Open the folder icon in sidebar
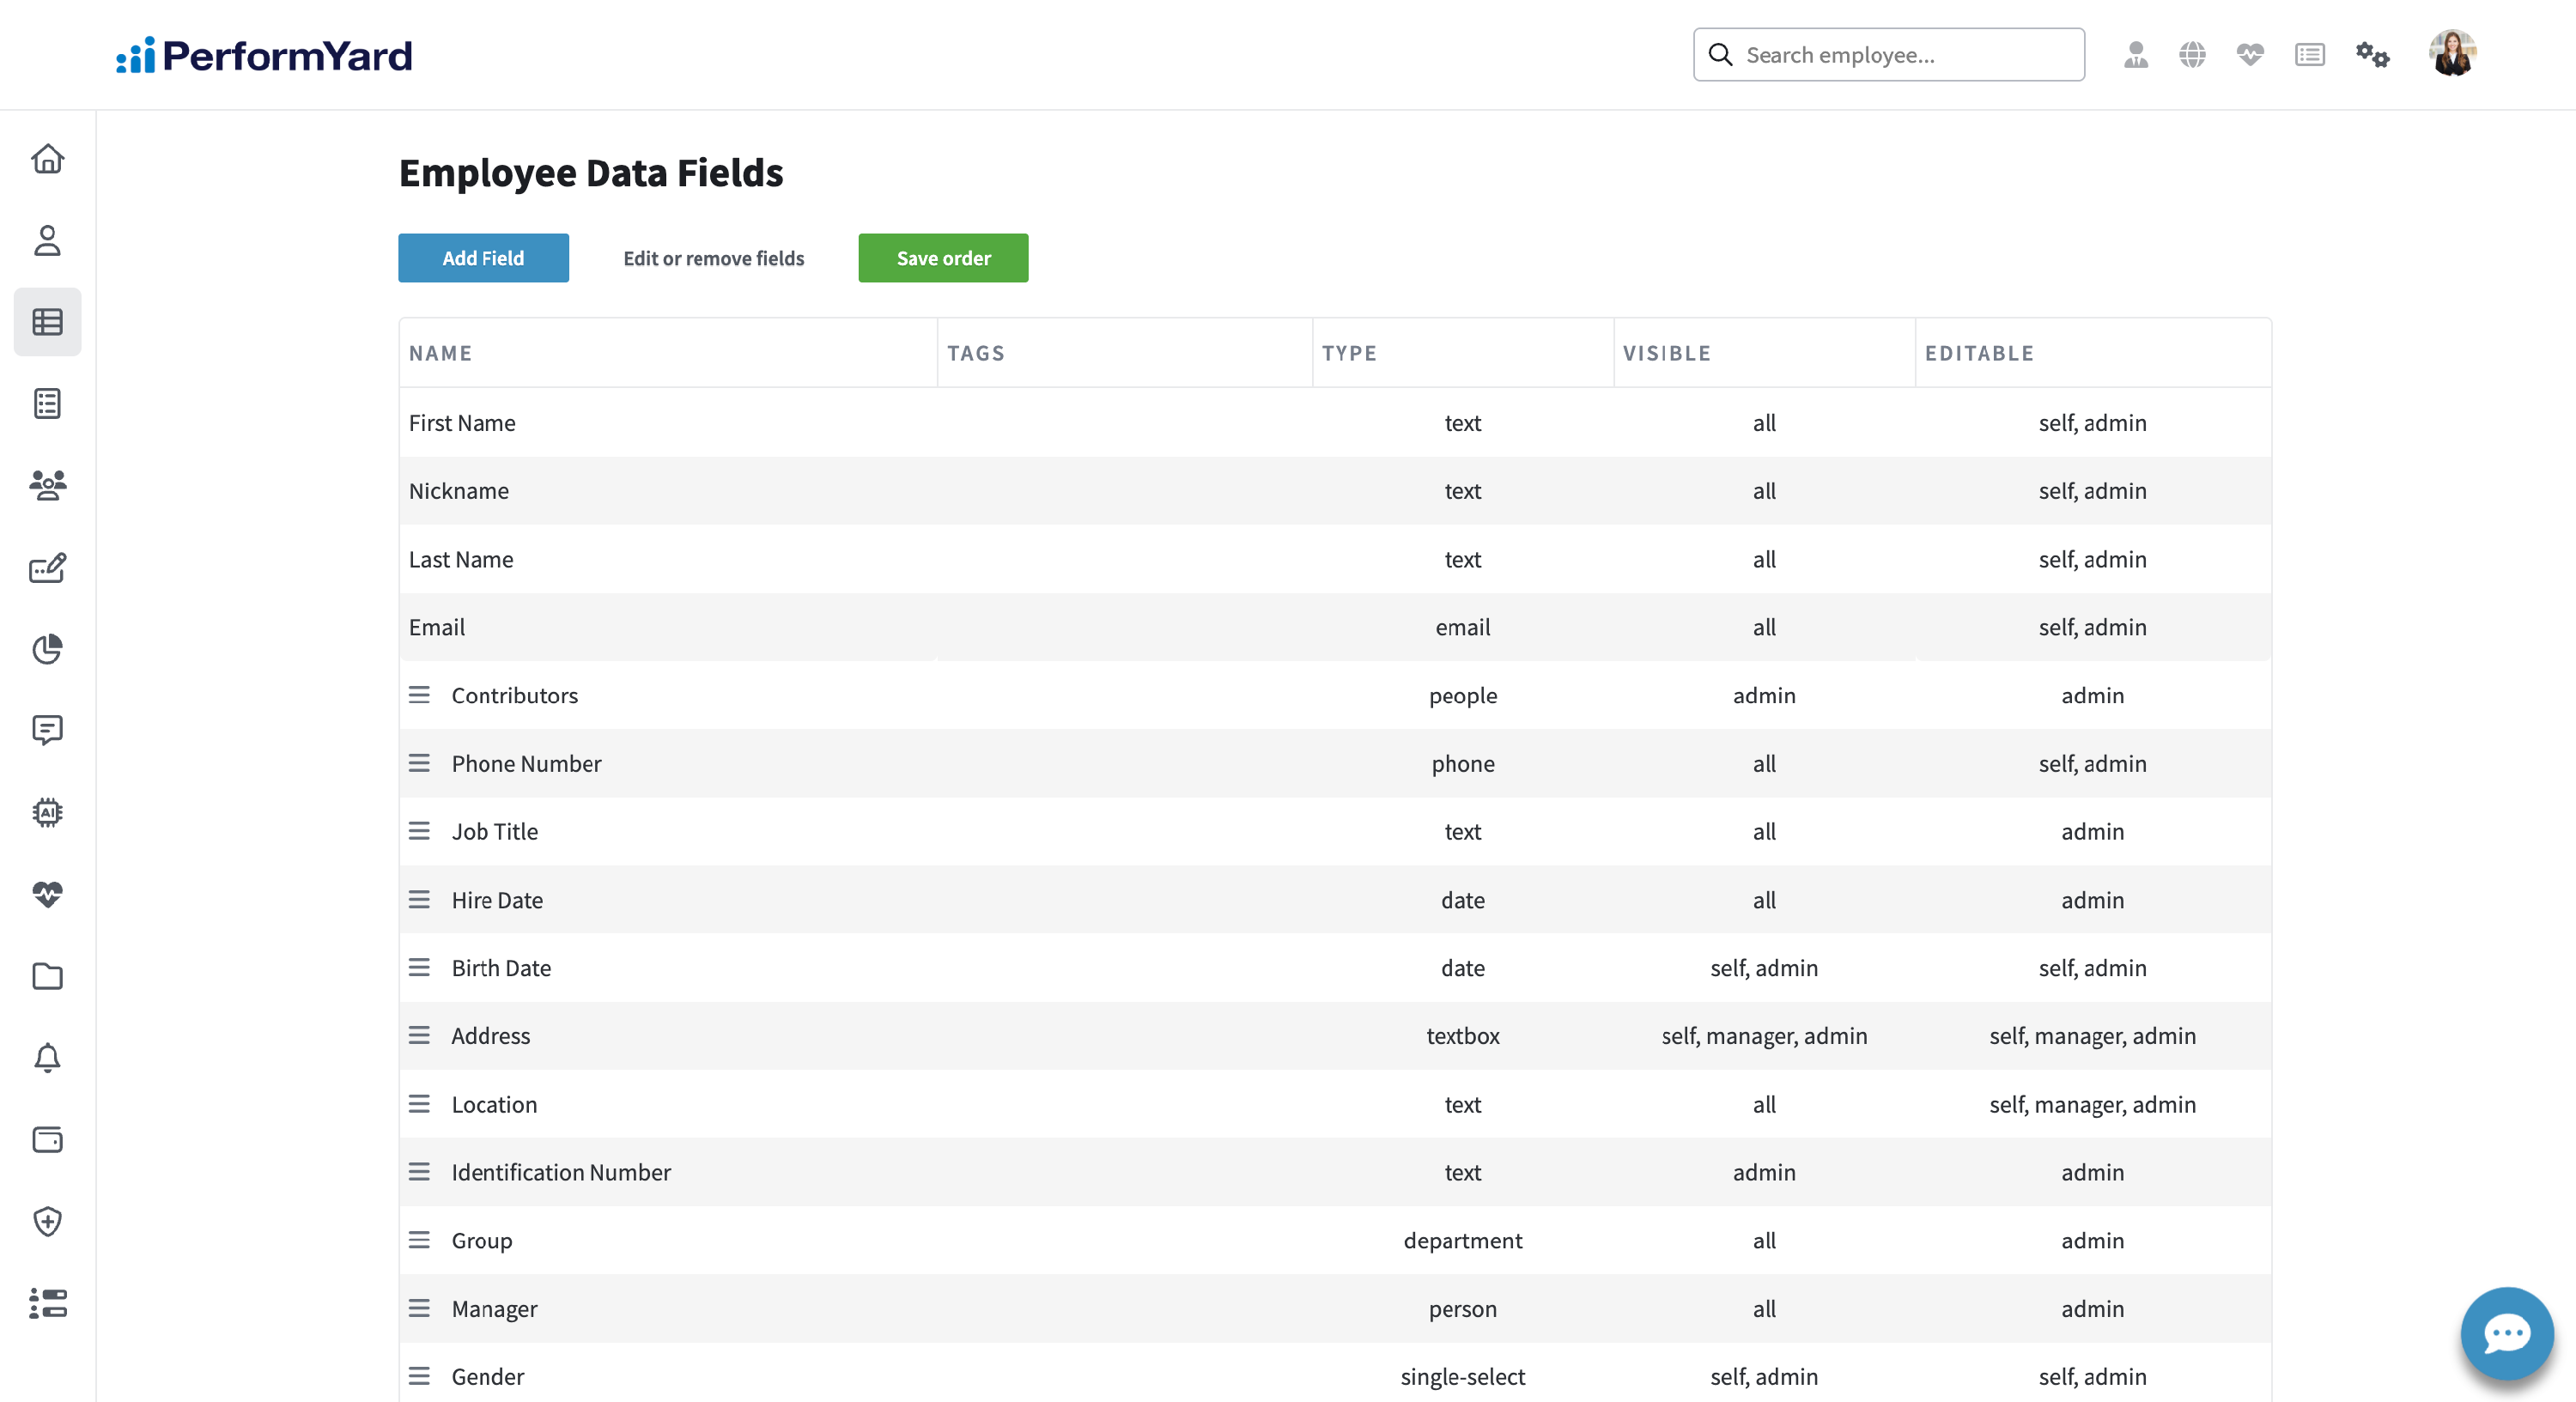 pos(47,976)
